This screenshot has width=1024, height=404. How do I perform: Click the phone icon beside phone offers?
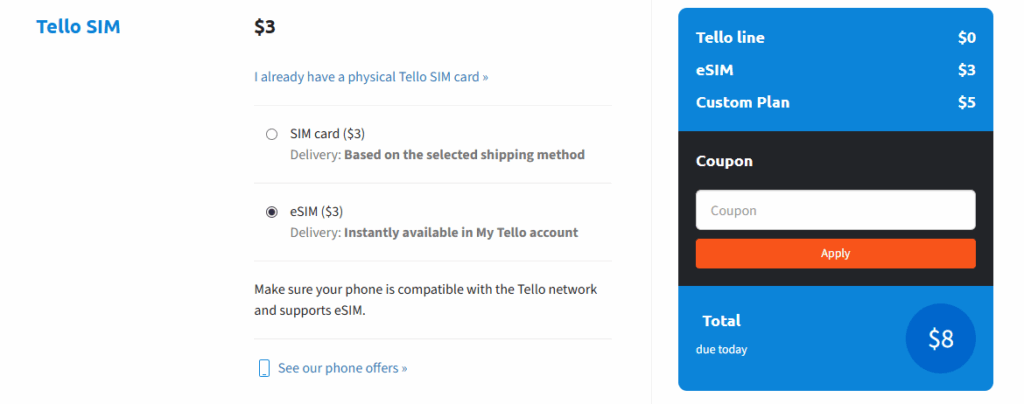(264, 368)
